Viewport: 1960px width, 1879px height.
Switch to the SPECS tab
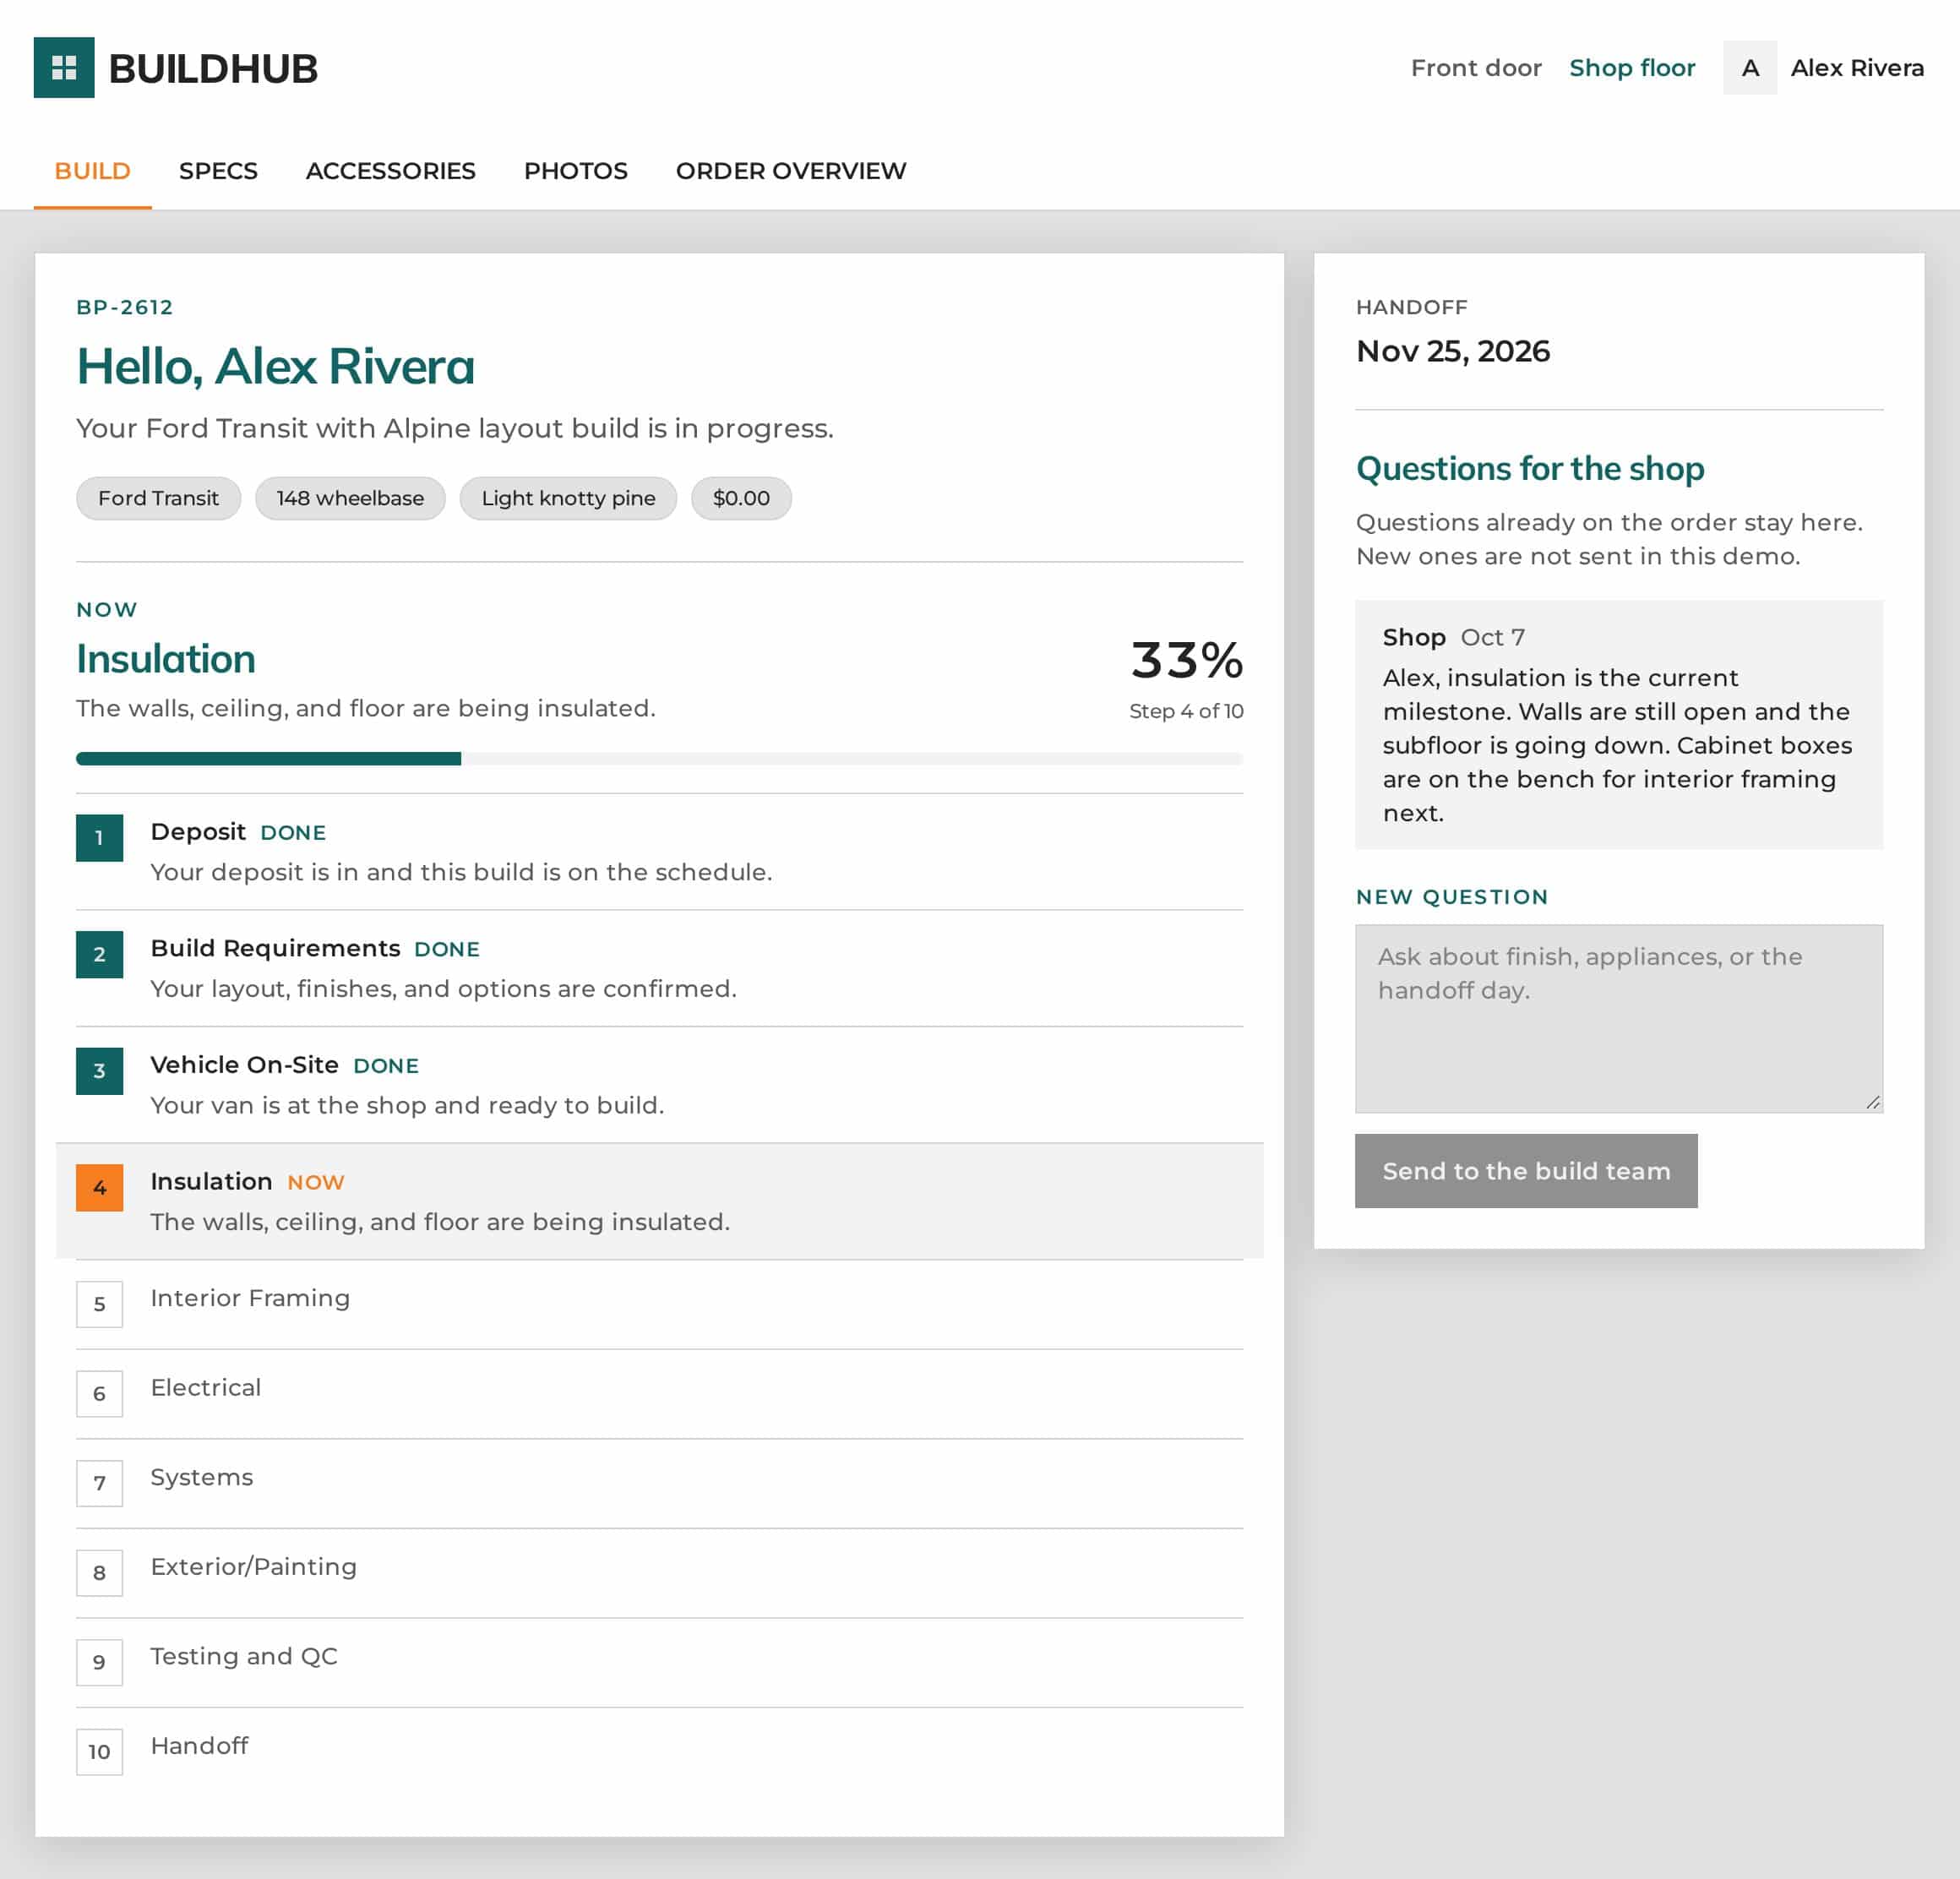click(218, 171)
